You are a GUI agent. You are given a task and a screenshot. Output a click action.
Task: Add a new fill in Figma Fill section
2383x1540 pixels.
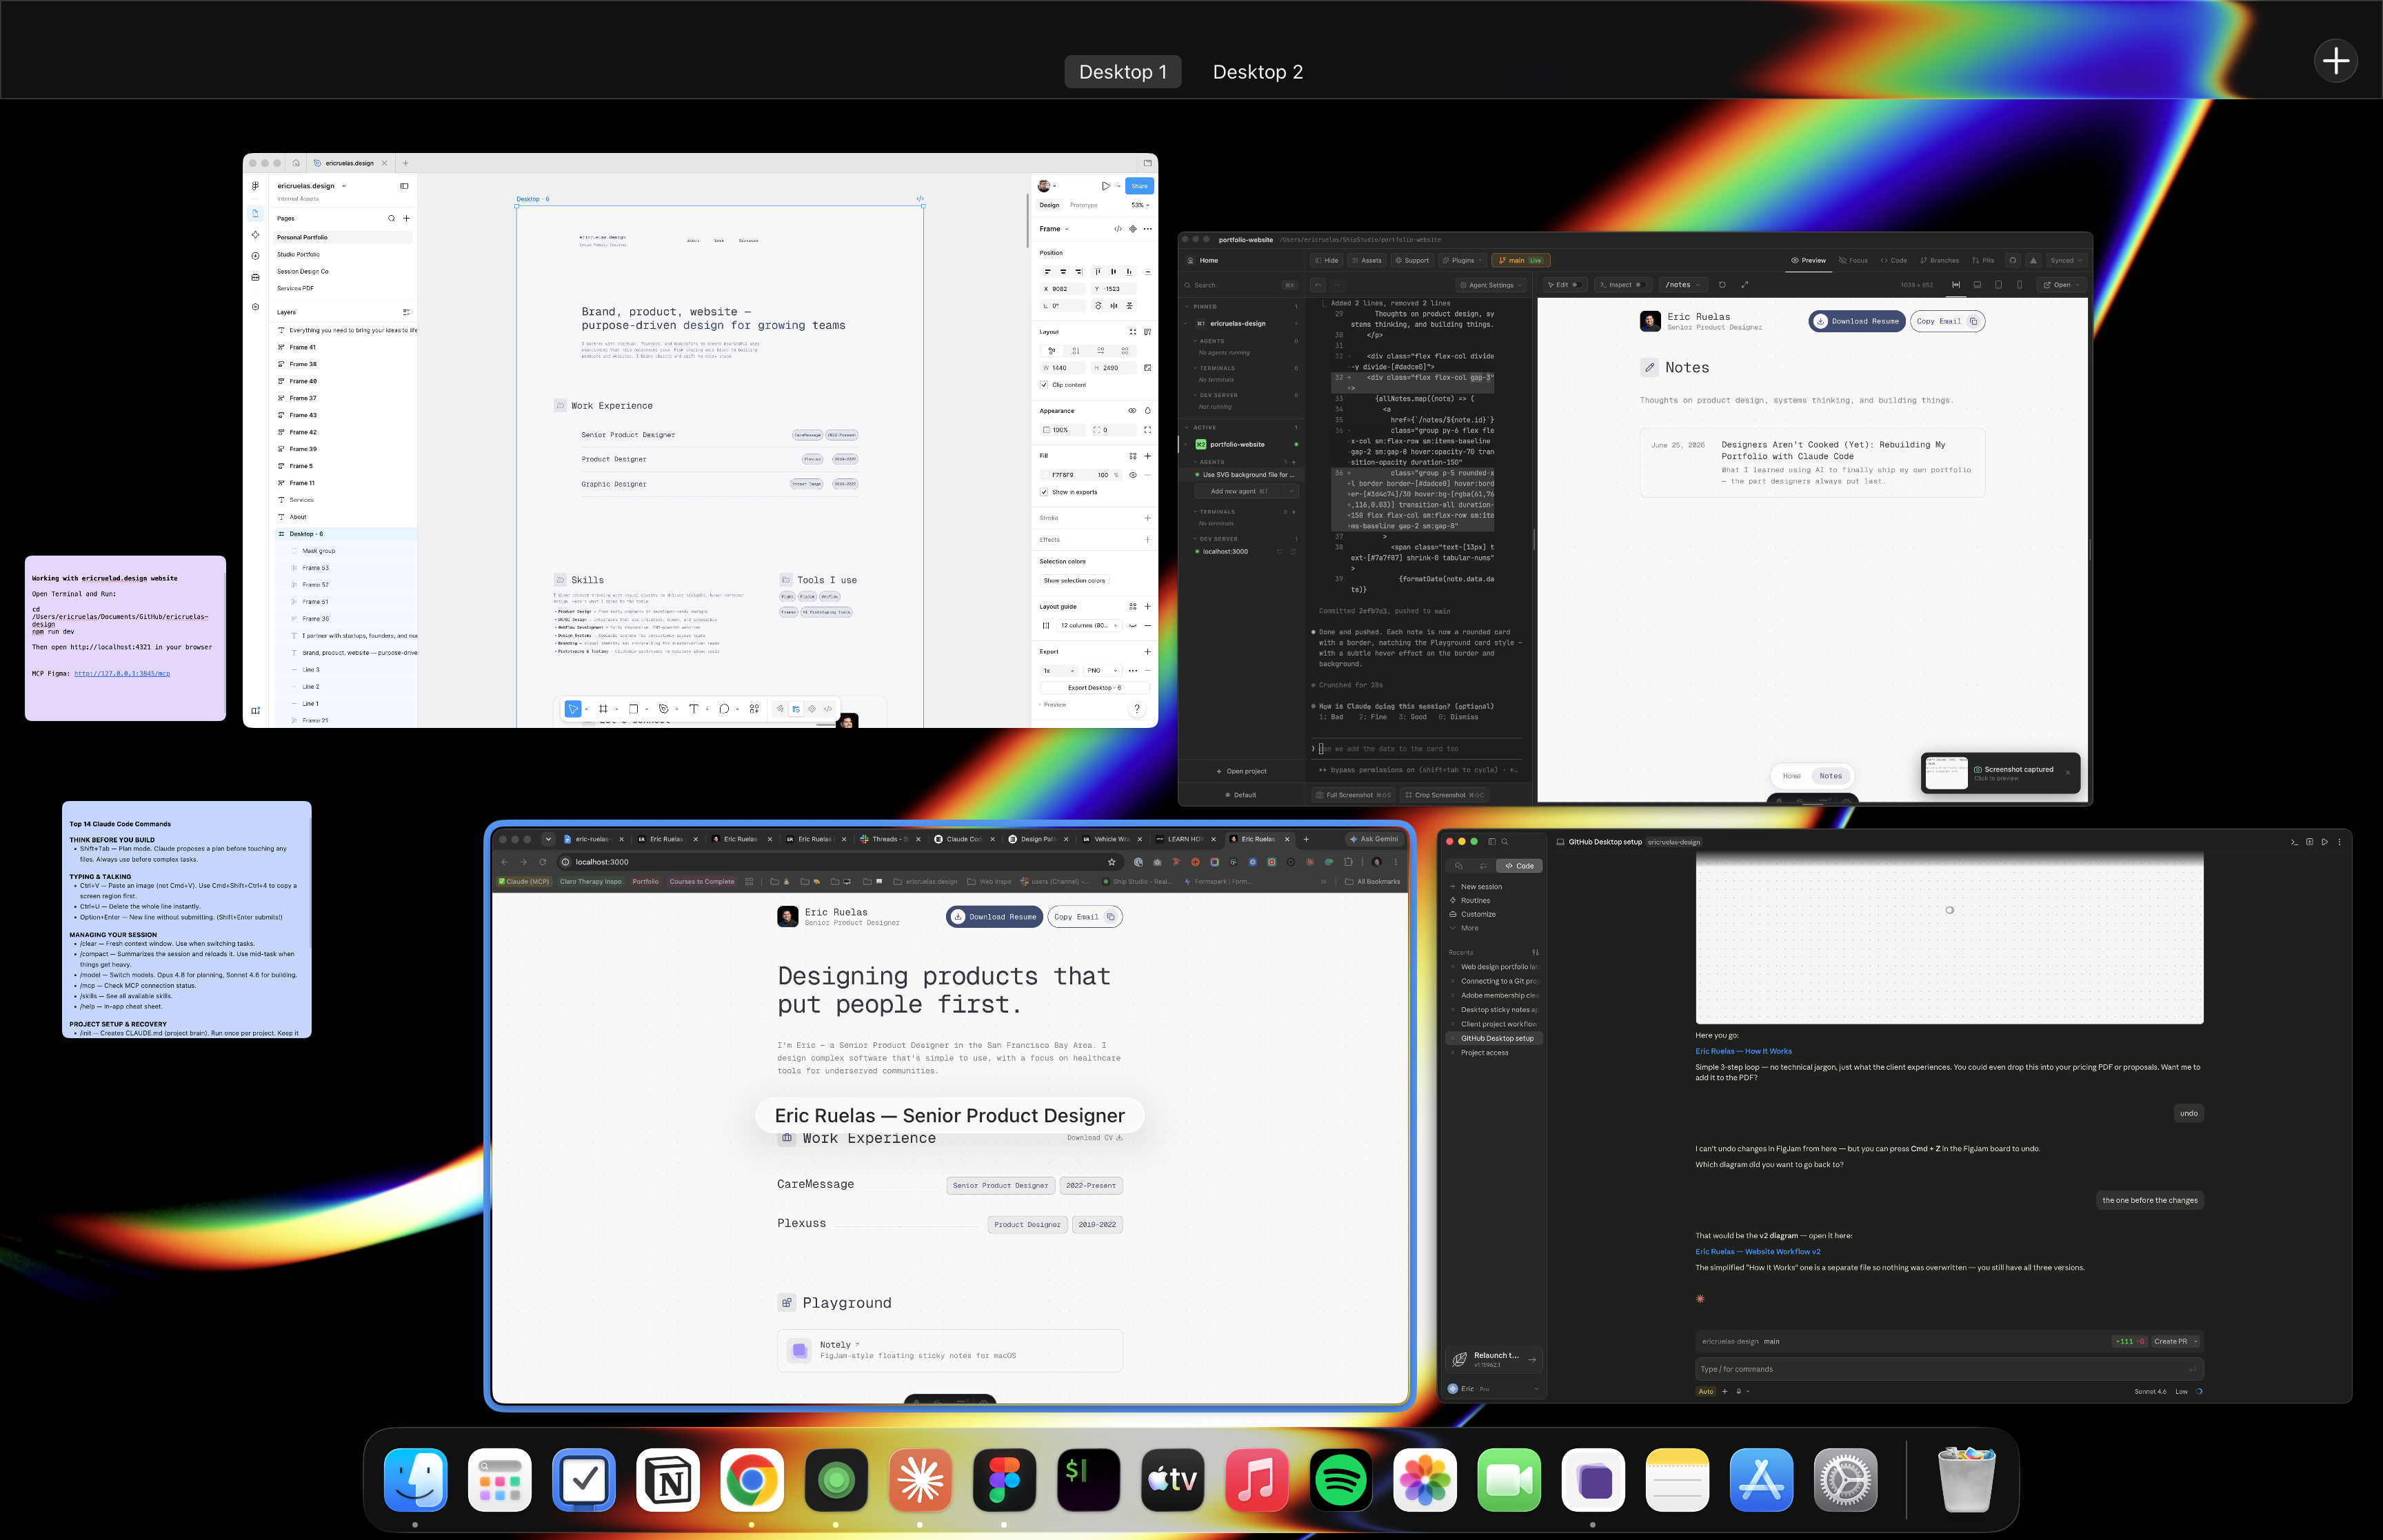(x=1147, y=456)
